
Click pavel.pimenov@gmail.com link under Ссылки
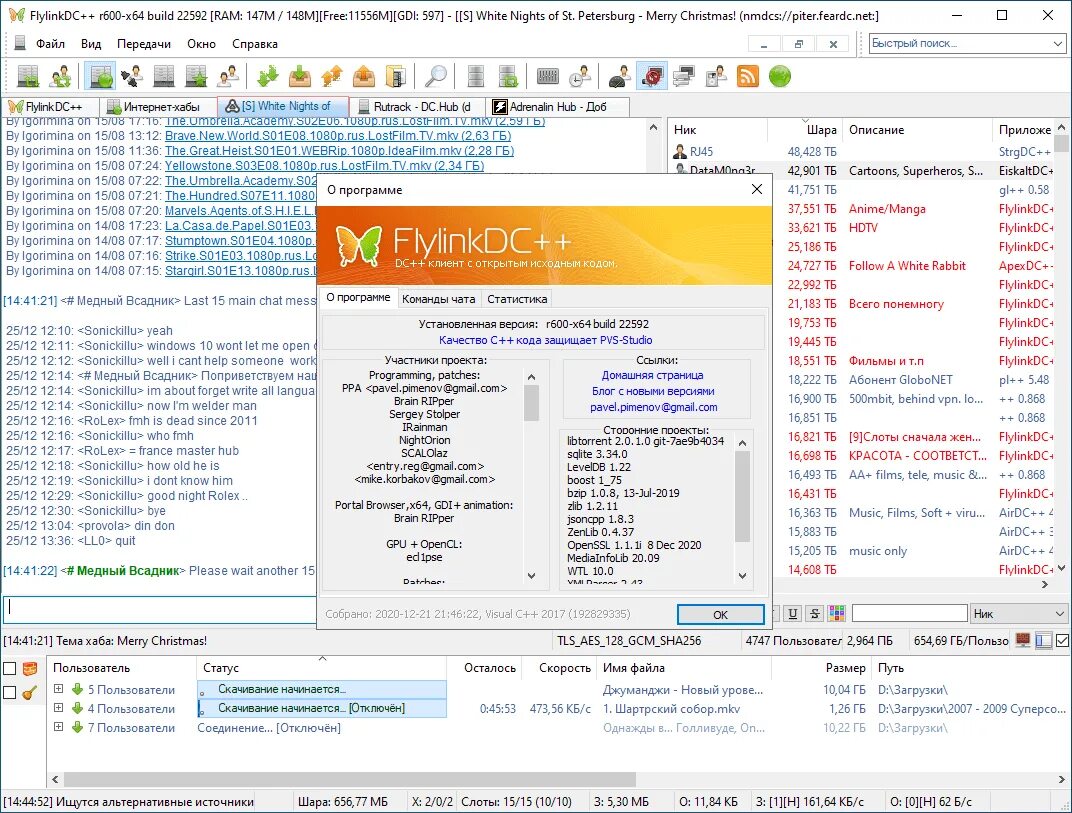click(x=654, y=408)
